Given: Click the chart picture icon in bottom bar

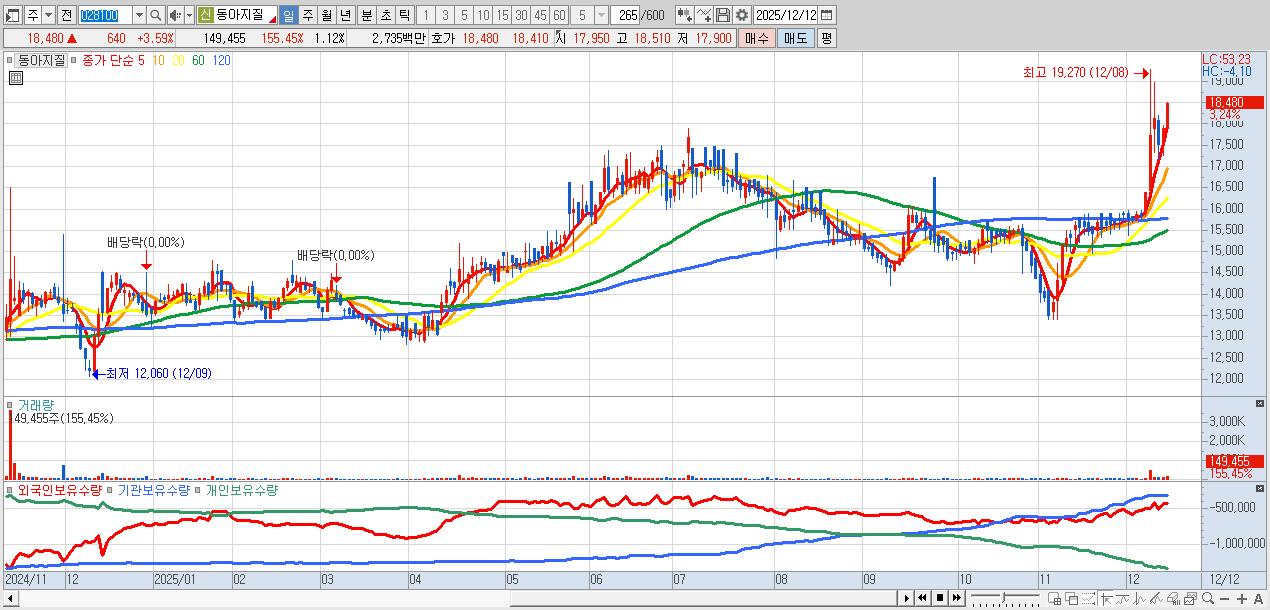Looking at the screenshot, I should coord(1190,598).
